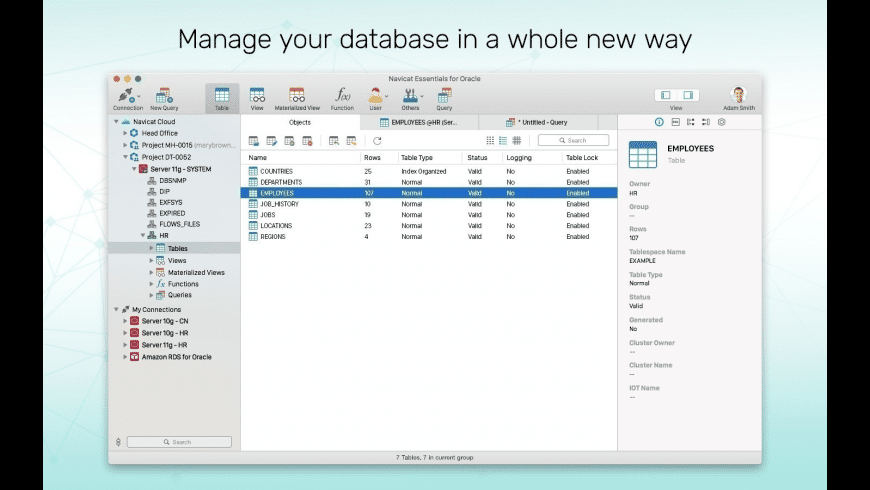Click the objects Search field

(x=573, y=141)
